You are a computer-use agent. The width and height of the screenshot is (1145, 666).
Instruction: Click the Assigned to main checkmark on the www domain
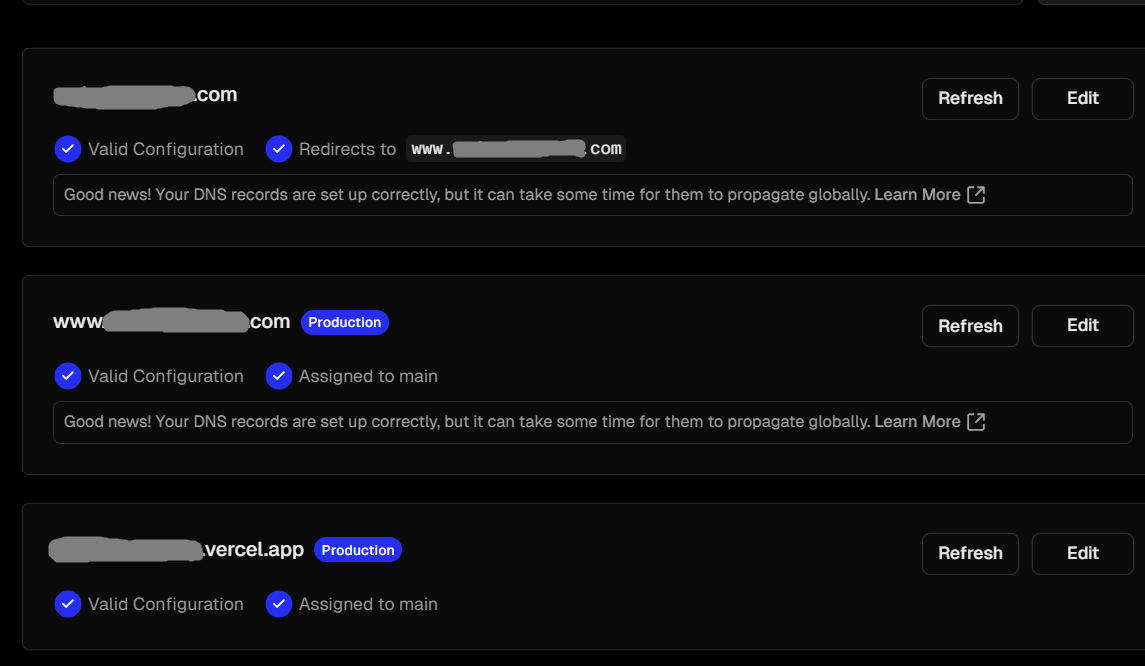278,376
